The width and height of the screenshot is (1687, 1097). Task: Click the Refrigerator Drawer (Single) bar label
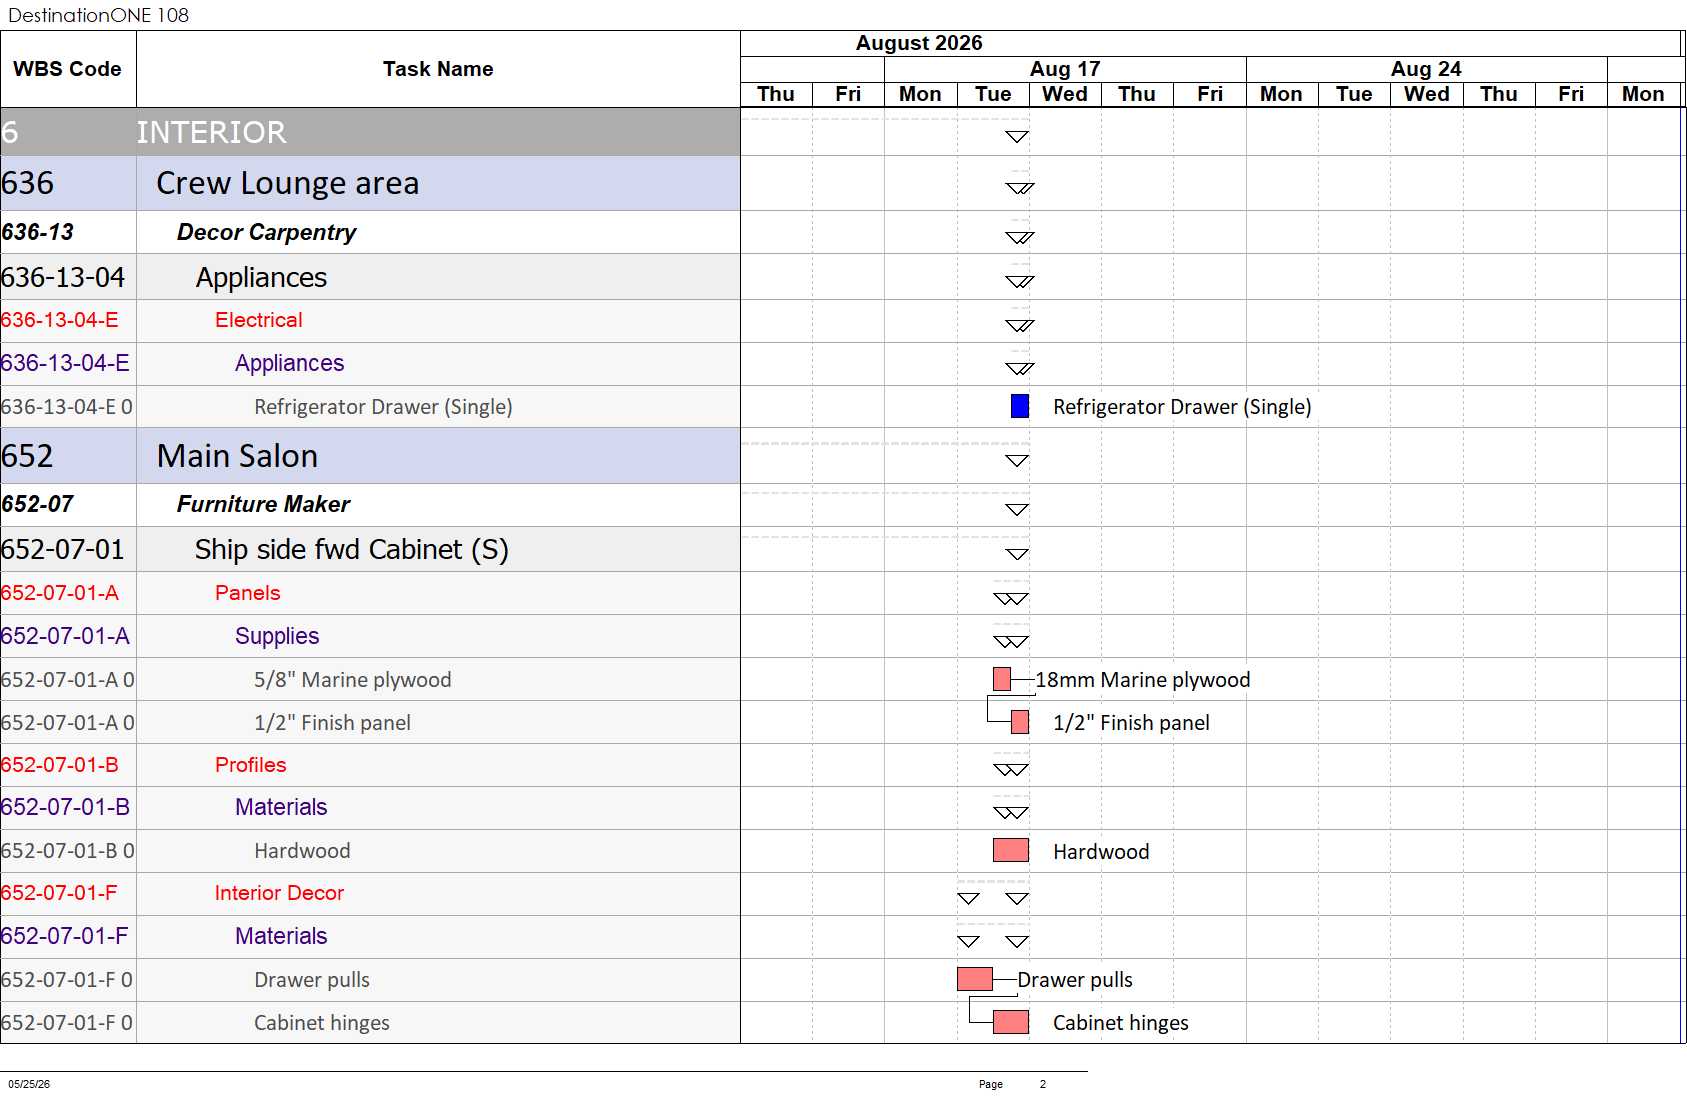tap(1182, 407)
